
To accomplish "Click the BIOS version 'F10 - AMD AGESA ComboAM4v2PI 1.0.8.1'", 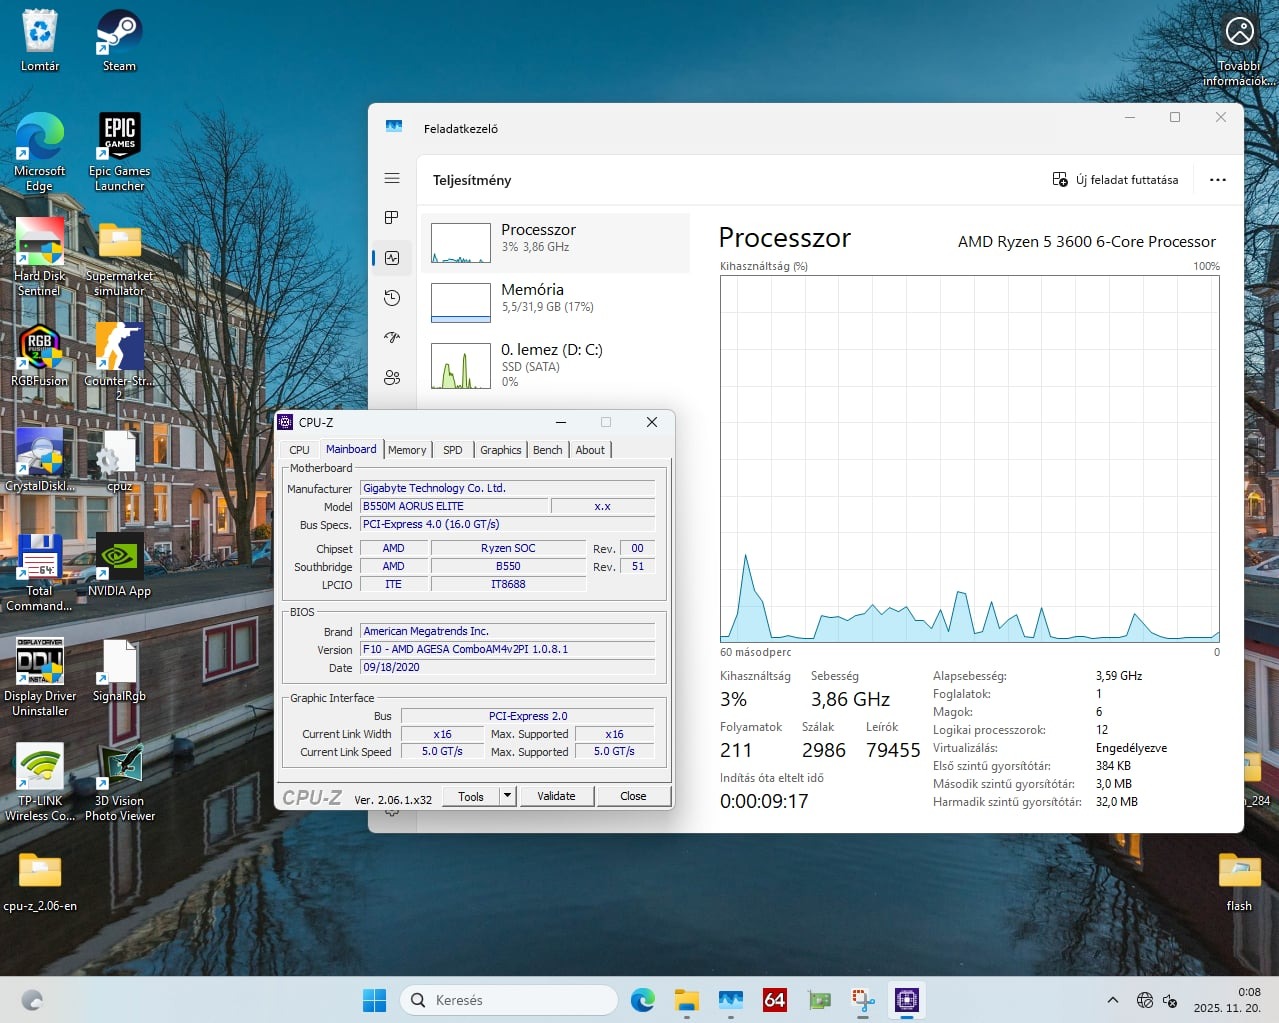I will (x=508, y=649).
